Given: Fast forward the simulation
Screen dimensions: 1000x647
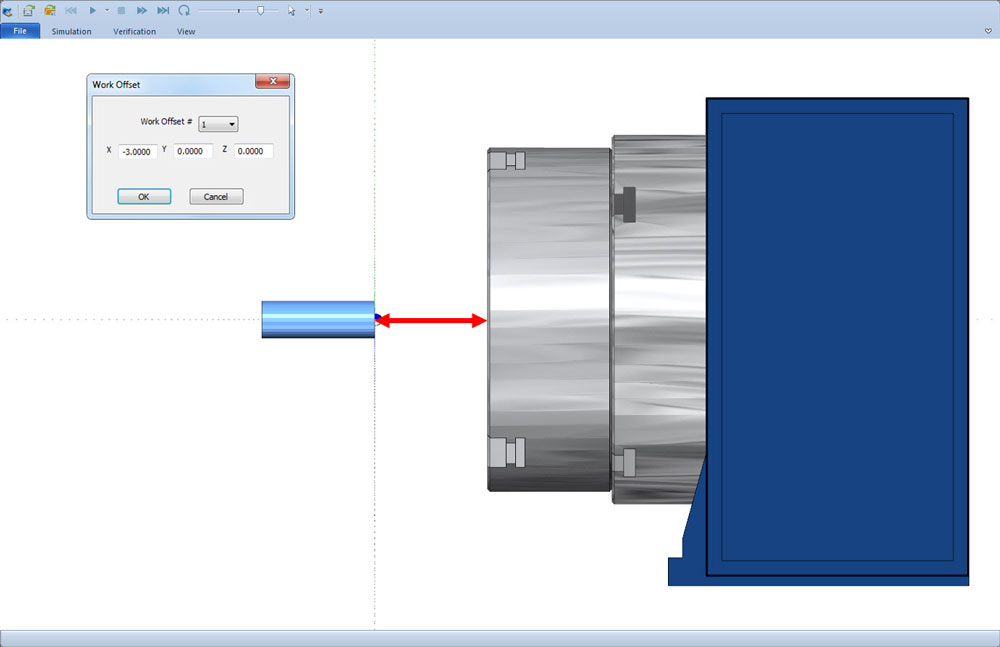Looking at the screenshot, I should coord(142,11).
